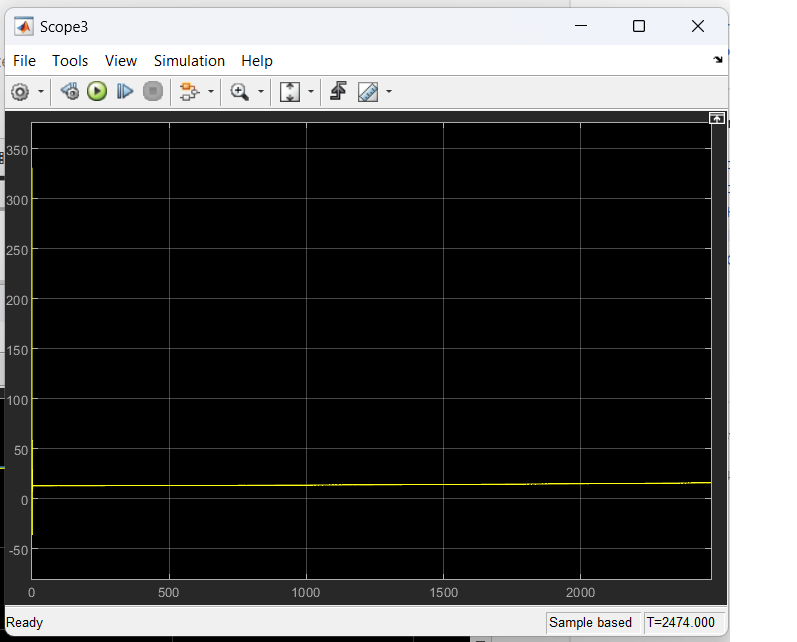This screenshot has height=642, width=797.
Task: Click the 500 x-axis tick label
Action: tap(168, 593)
